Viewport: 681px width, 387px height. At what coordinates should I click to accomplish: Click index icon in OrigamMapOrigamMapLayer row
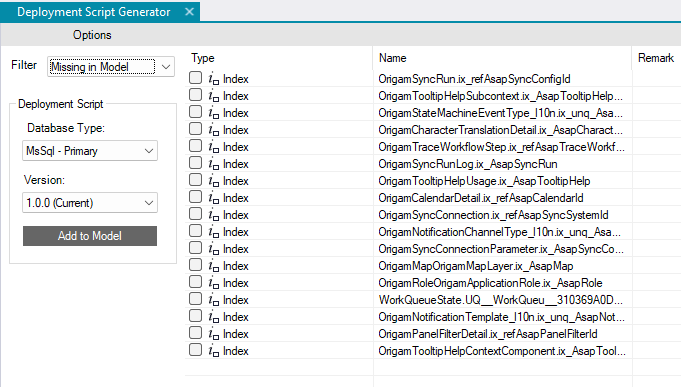coord(213,266)
